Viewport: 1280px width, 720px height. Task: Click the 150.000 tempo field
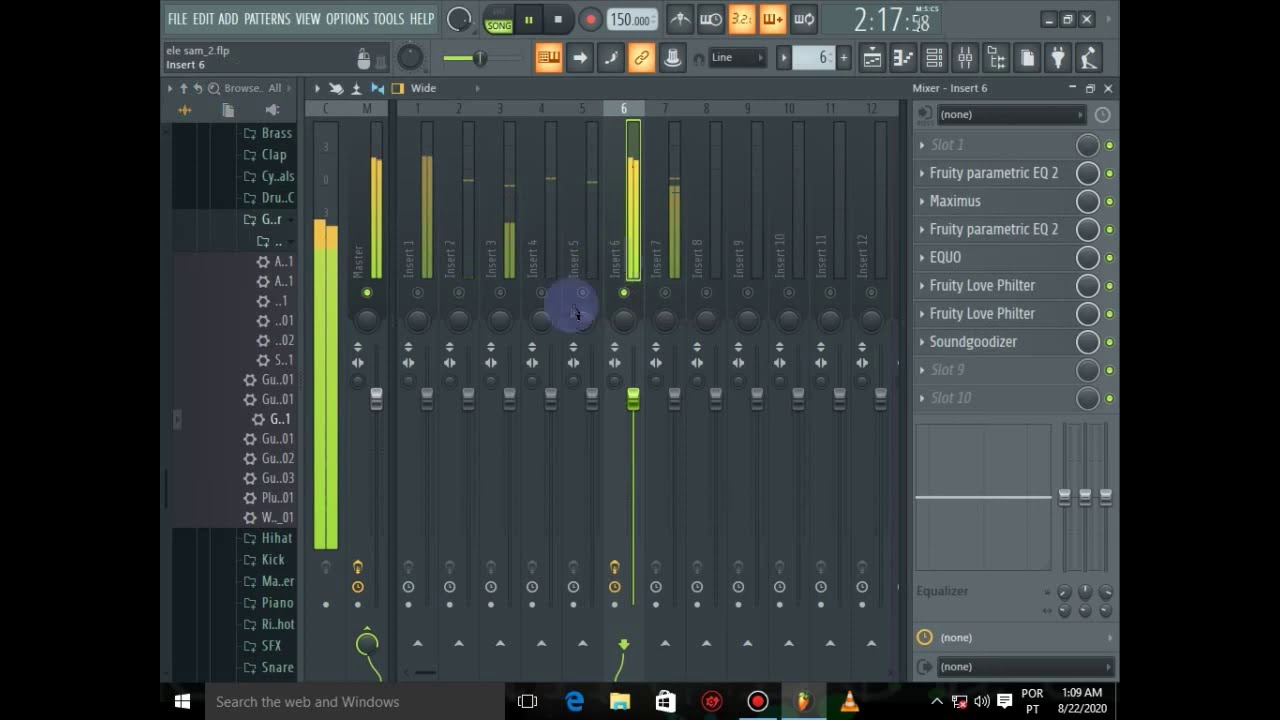point(631,19)
